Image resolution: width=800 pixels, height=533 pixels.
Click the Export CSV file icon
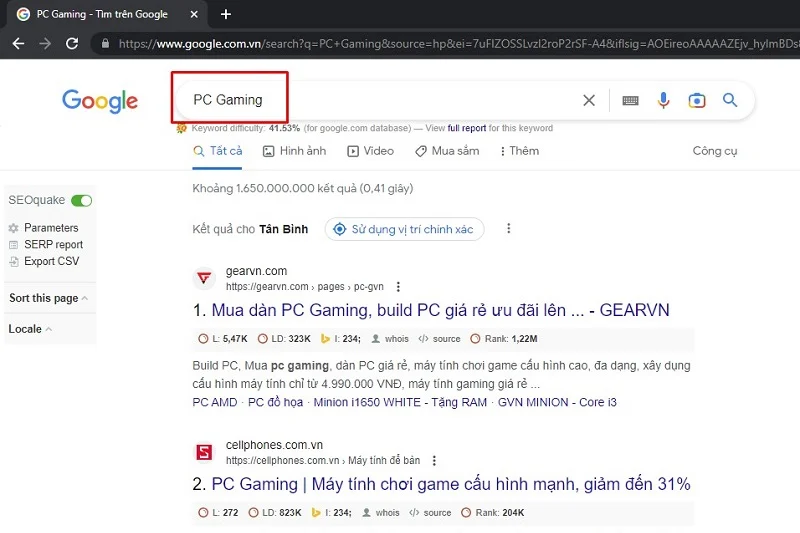click(x=14, y=262)
